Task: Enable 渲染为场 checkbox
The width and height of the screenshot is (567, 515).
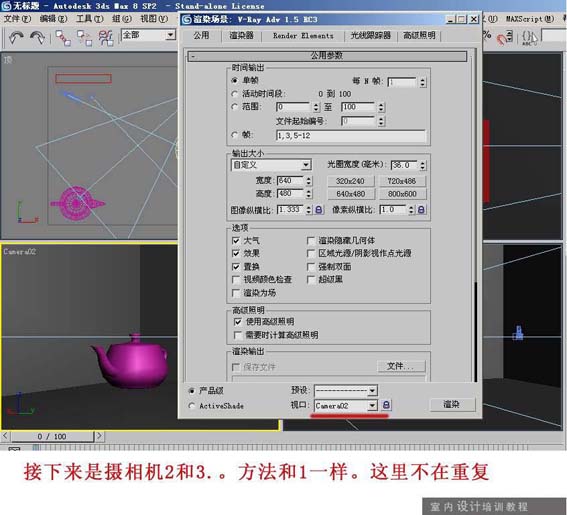Action: pyautogui.click(x=236, y=293)
